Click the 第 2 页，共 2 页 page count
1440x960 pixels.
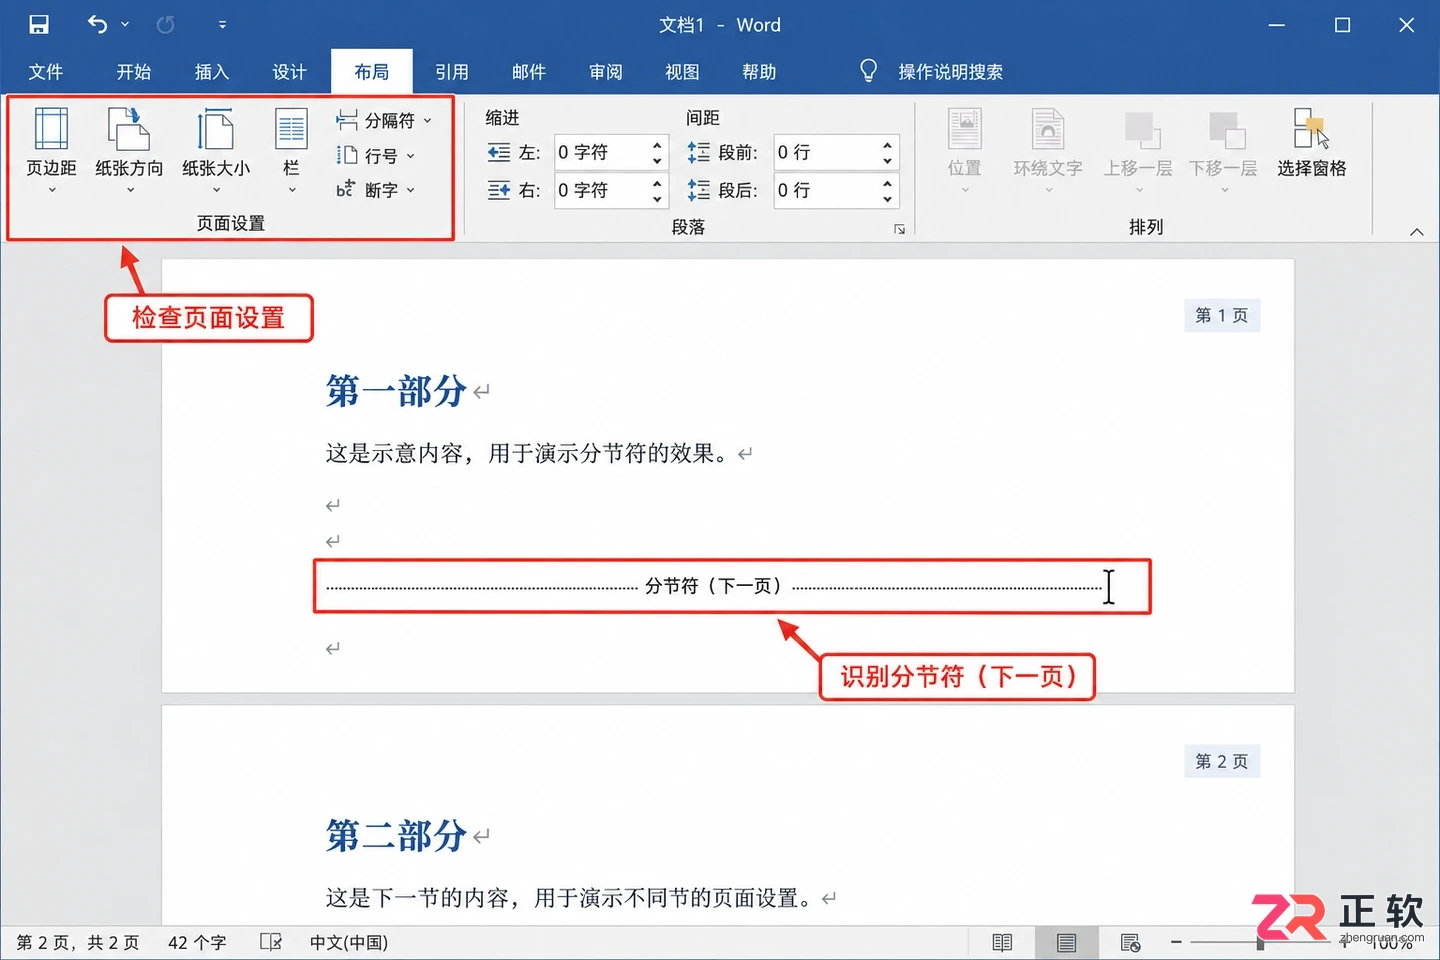(x=78, y=942)
